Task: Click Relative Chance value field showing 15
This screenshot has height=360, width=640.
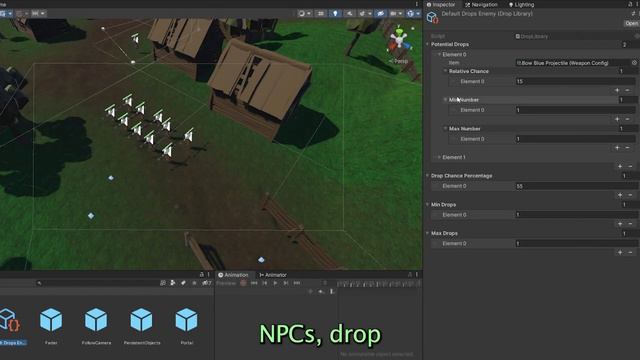Action: 576,82
